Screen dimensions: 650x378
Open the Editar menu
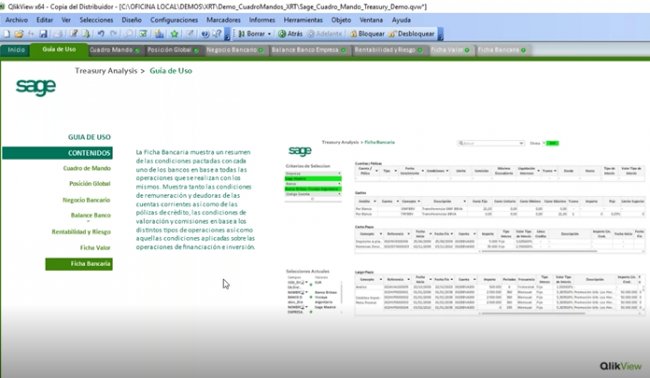pyautogui.click(x=44, y=20)
